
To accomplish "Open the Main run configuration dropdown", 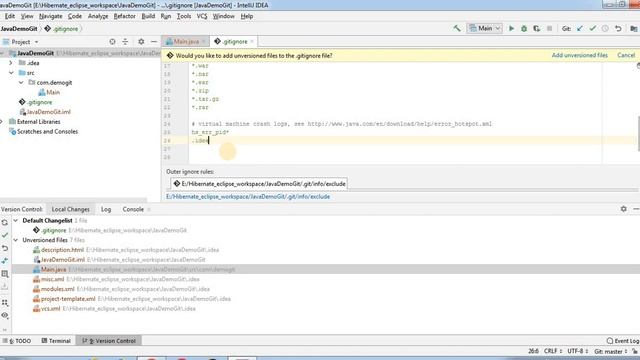I will (484, 28).
